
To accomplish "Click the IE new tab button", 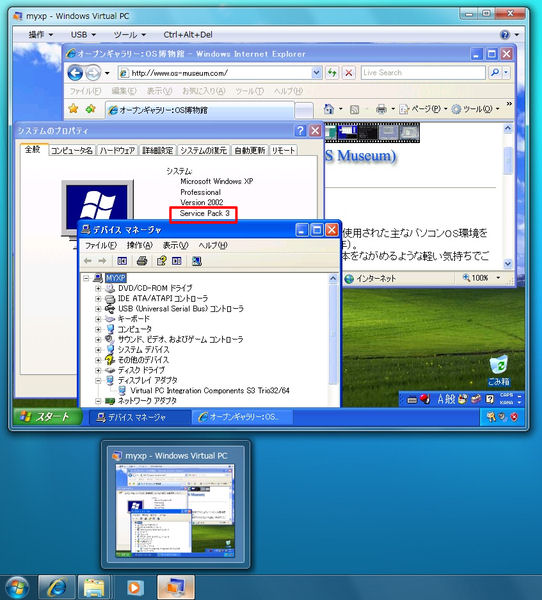I will coord(304,110).
